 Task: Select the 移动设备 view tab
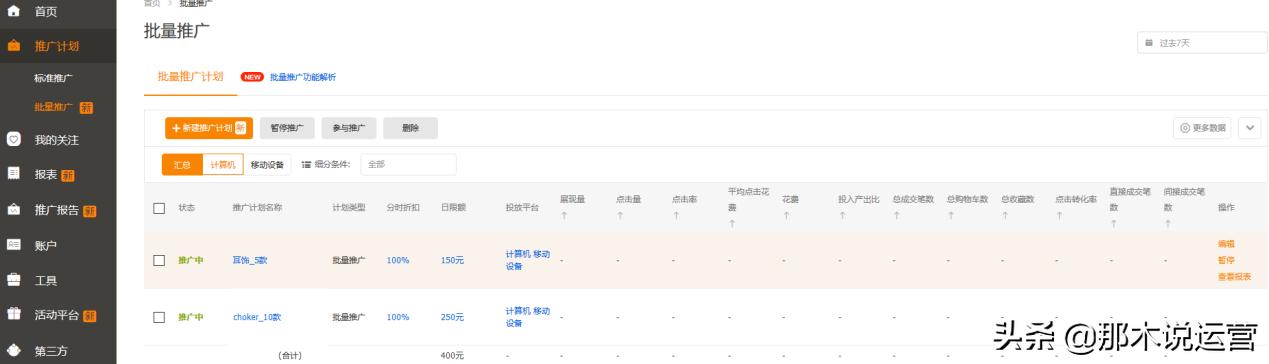(x=267, y=165)
